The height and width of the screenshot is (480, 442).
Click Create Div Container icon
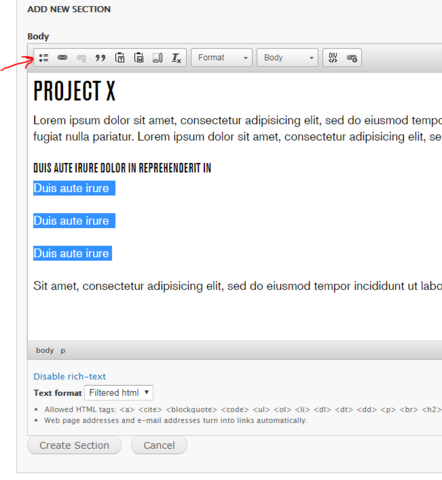[x=333, y=58]
